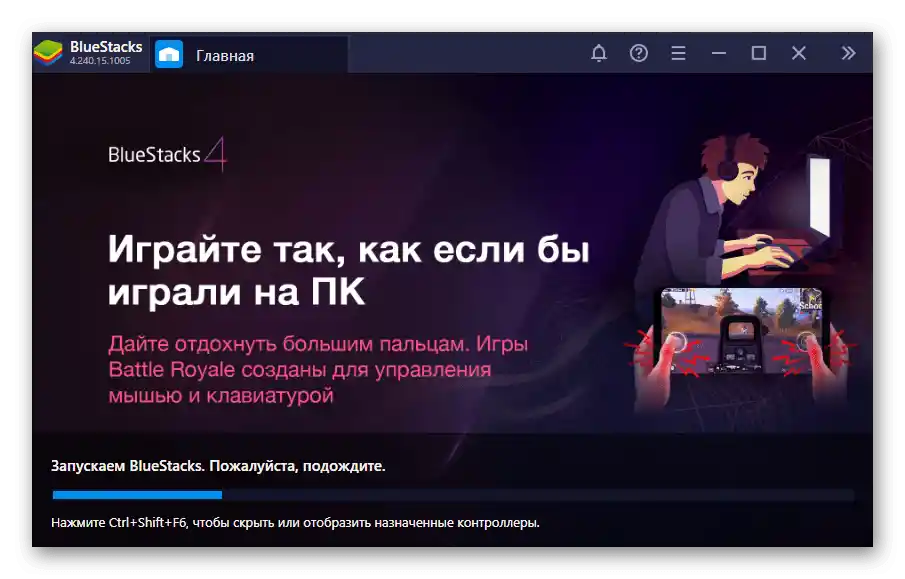Minimize the BlueStacks window
905x579 pixels.
click(719, 53)
